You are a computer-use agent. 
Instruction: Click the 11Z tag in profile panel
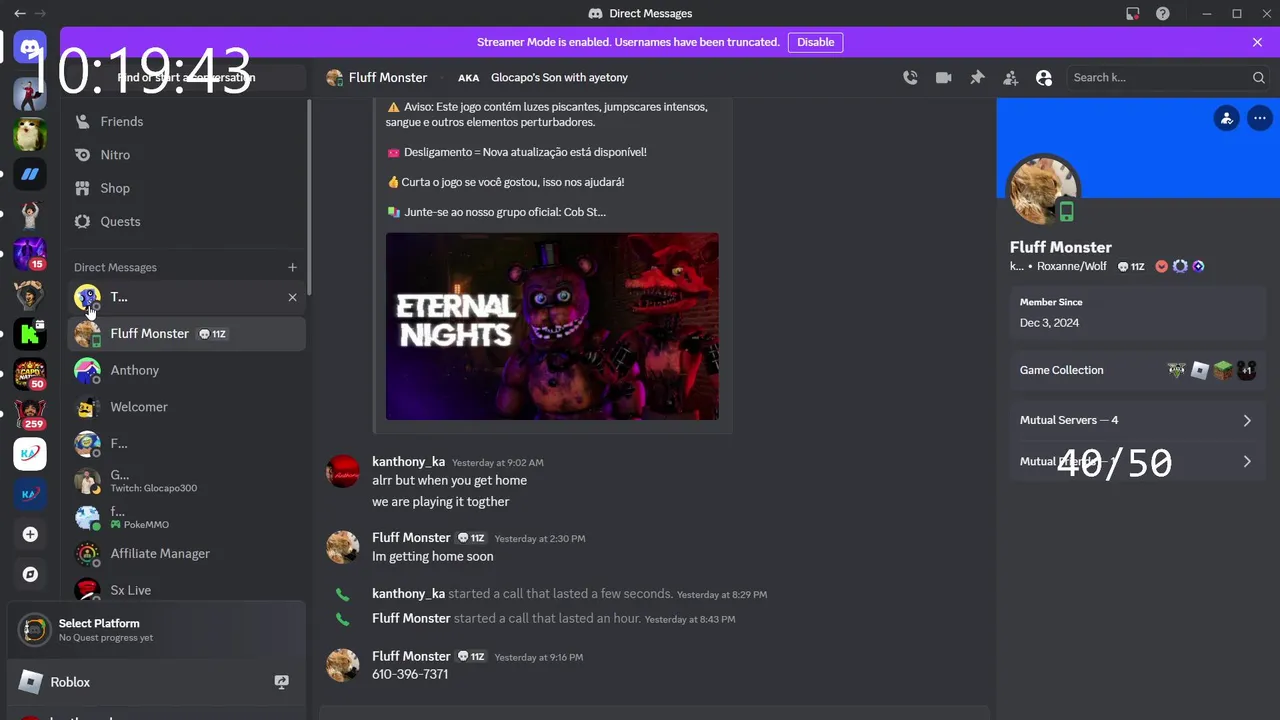coord(1131,266)
